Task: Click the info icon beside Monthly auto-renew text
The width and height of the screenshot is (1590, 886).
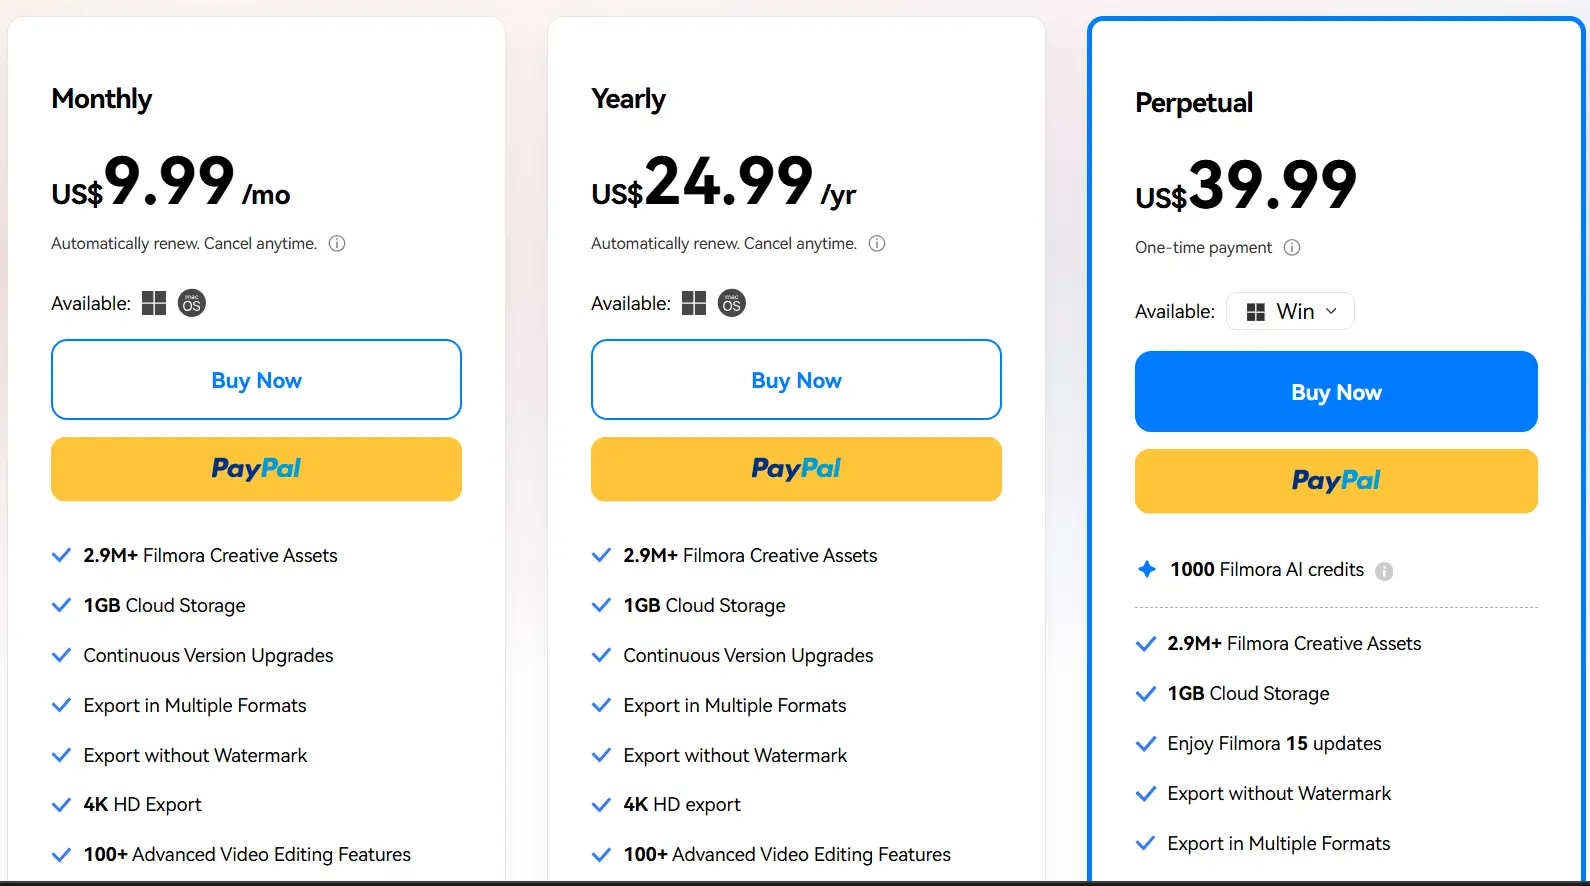Action: point(337,244)
